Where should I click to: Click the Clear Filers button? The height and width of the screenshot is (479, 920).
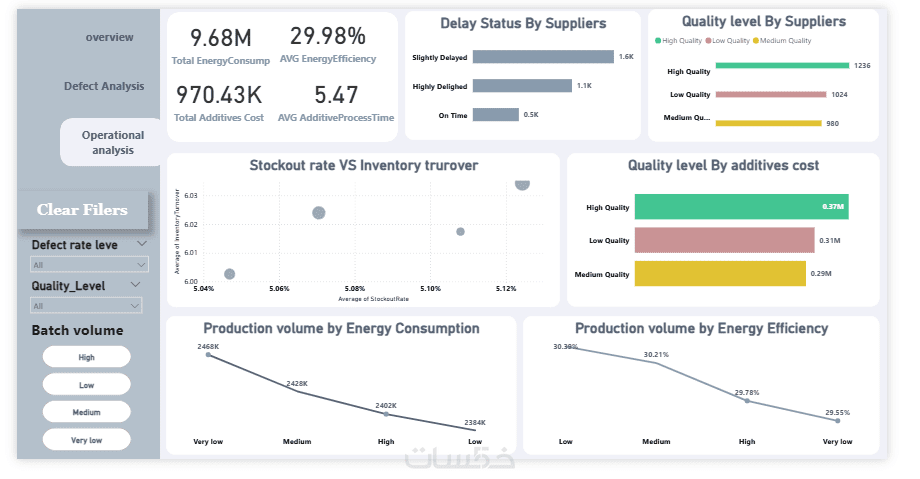click(x=82, y=210)
